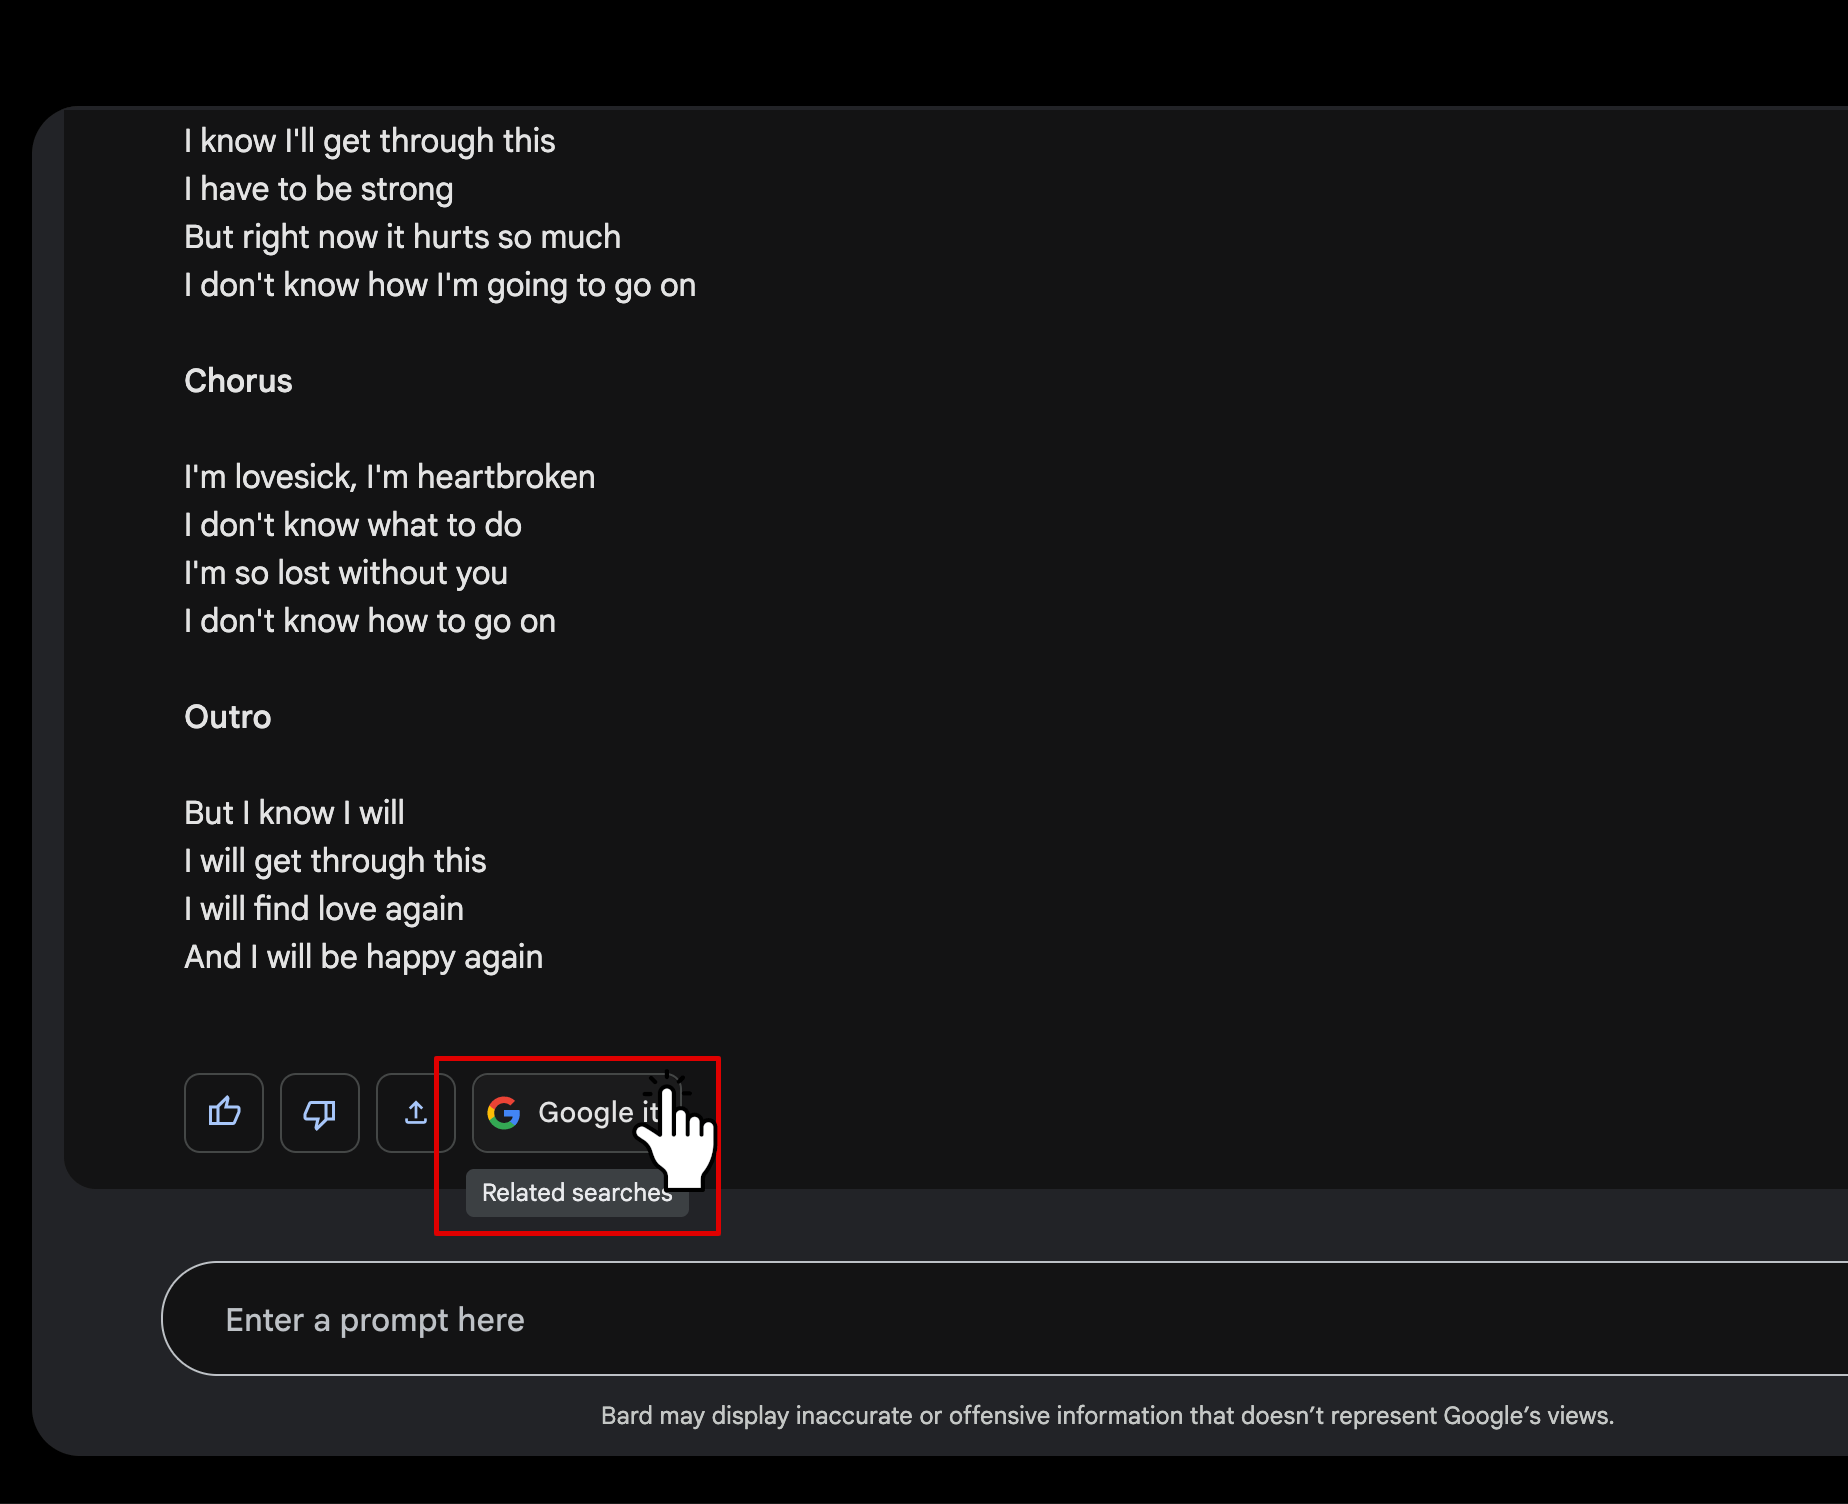
Task: Open the share and export upload icon
Action: point(416,1113)
